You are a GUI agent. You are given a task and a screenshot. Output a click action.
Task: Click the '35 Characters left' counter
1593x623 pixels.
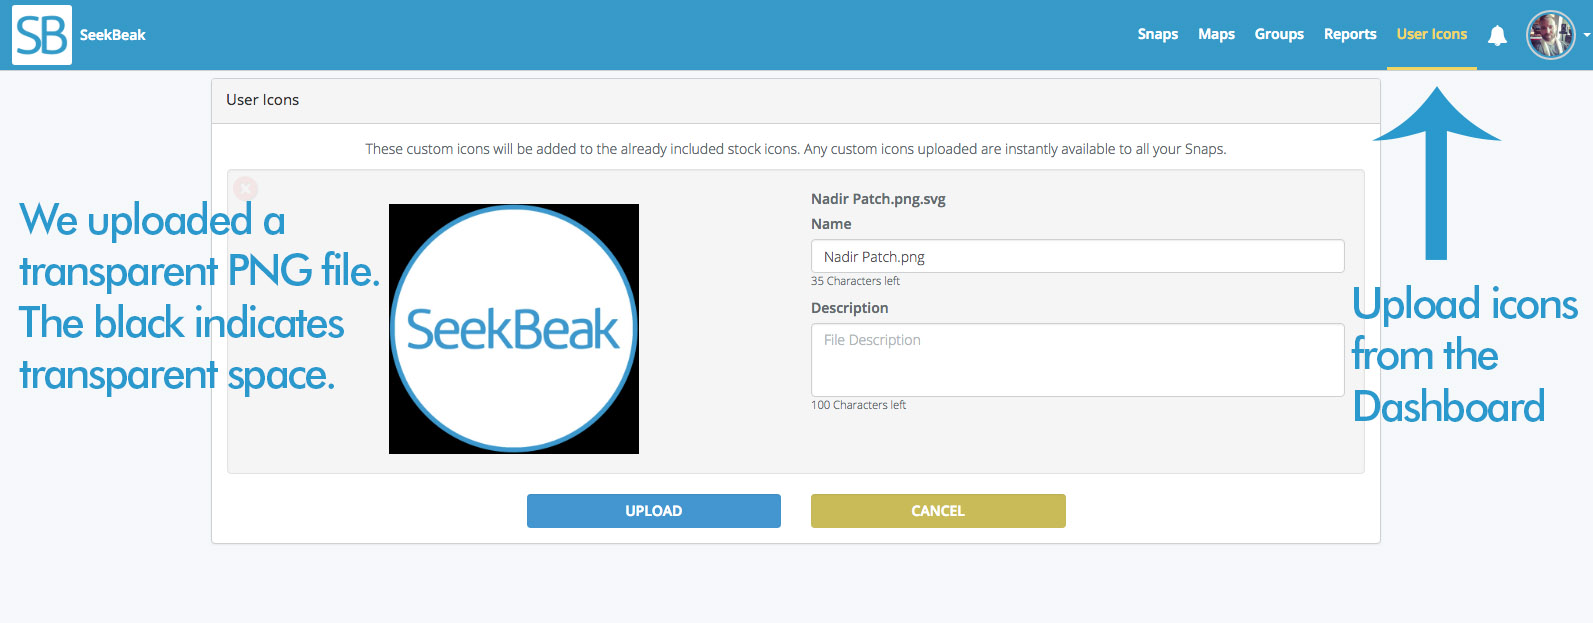coord(855,281)
